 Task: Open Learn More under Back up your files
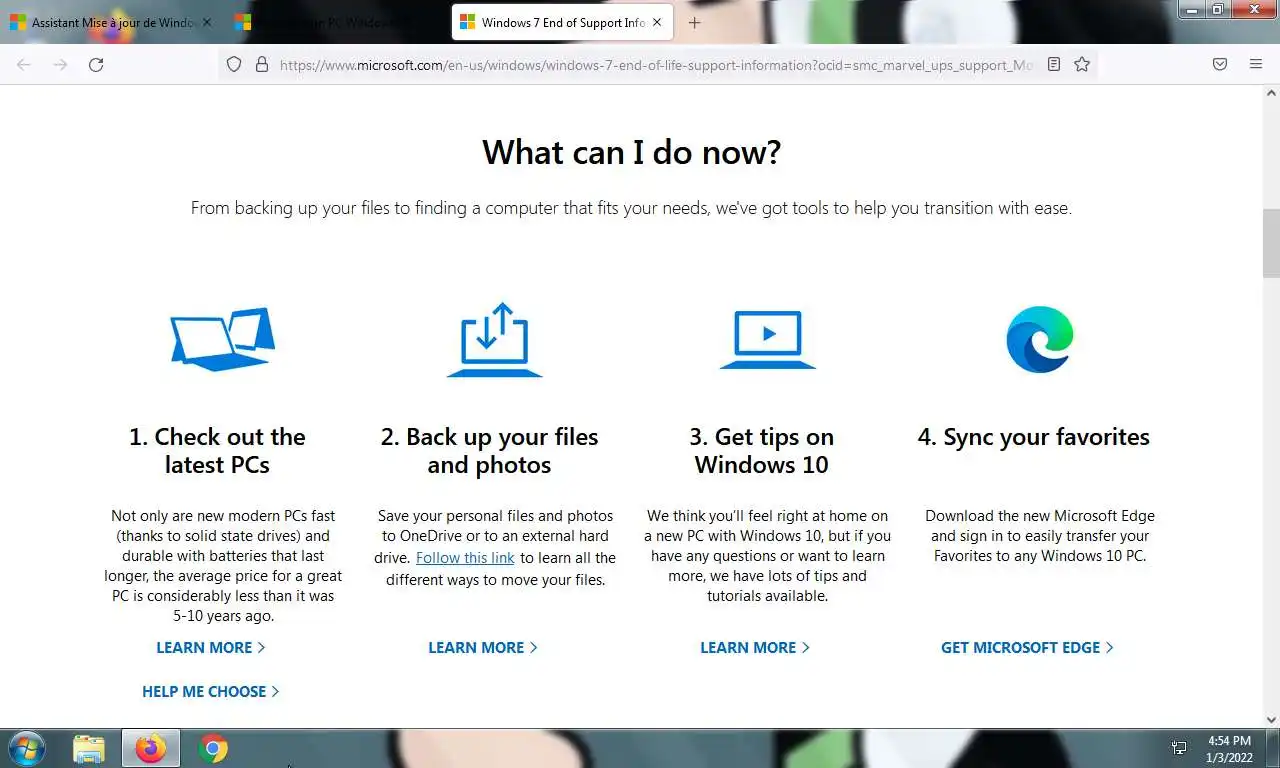(483, 648)
